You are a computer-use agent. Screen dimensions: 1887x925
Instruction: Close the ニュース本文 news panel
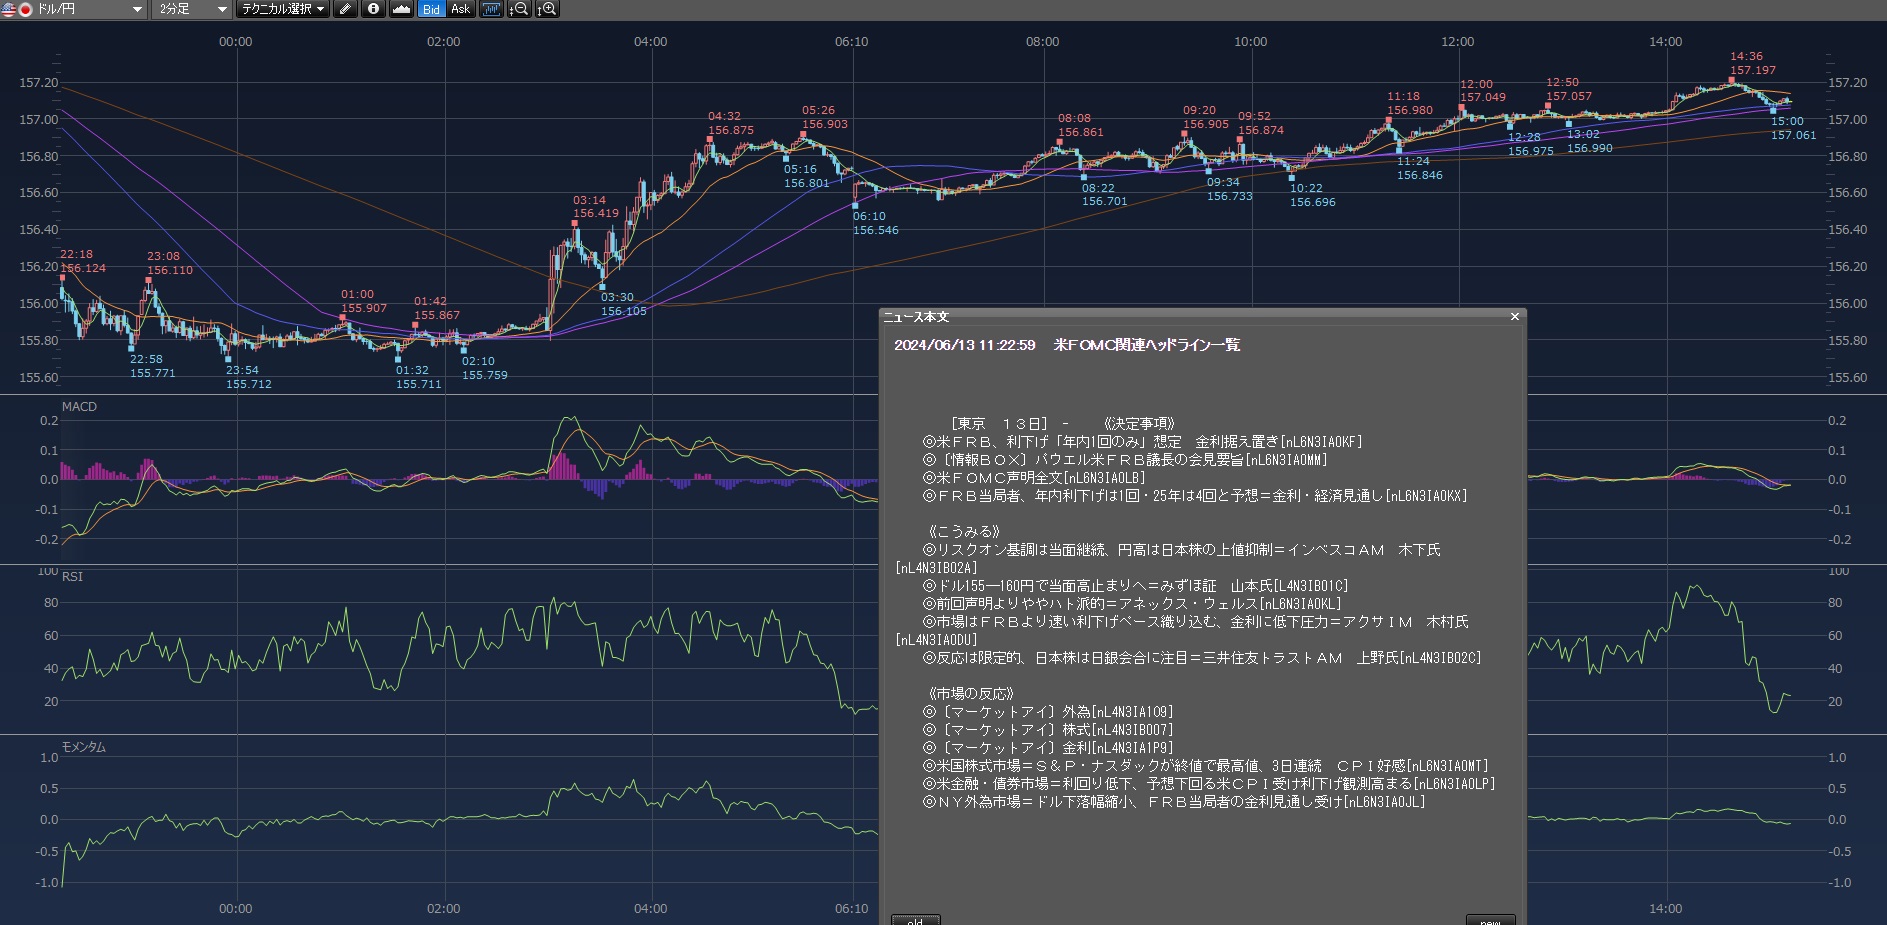click(1514, 317)
